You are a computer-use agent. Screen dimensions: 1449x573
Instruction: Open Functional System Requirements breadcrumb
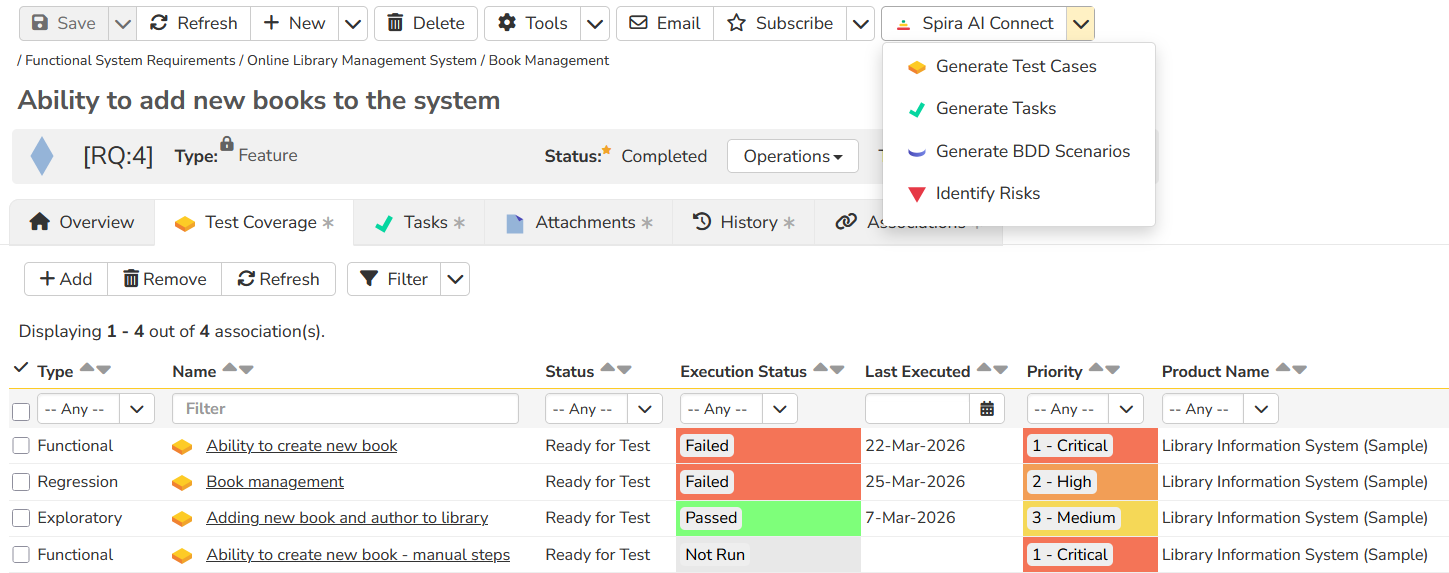(x=130, y=60)
